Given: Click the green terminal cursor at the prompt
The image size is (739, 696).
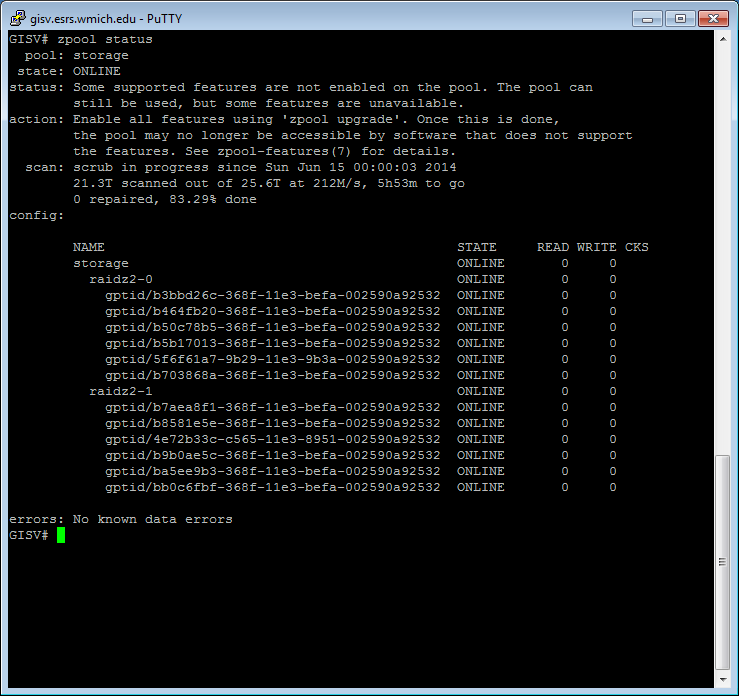Looking at the screenshot, I should 61,535.
